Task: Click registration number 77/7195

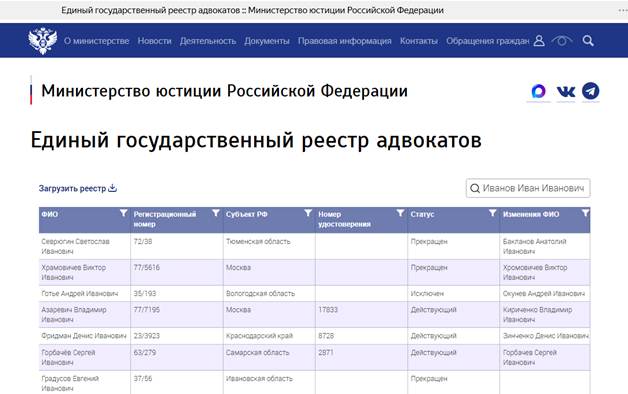Action: point(147,310)
